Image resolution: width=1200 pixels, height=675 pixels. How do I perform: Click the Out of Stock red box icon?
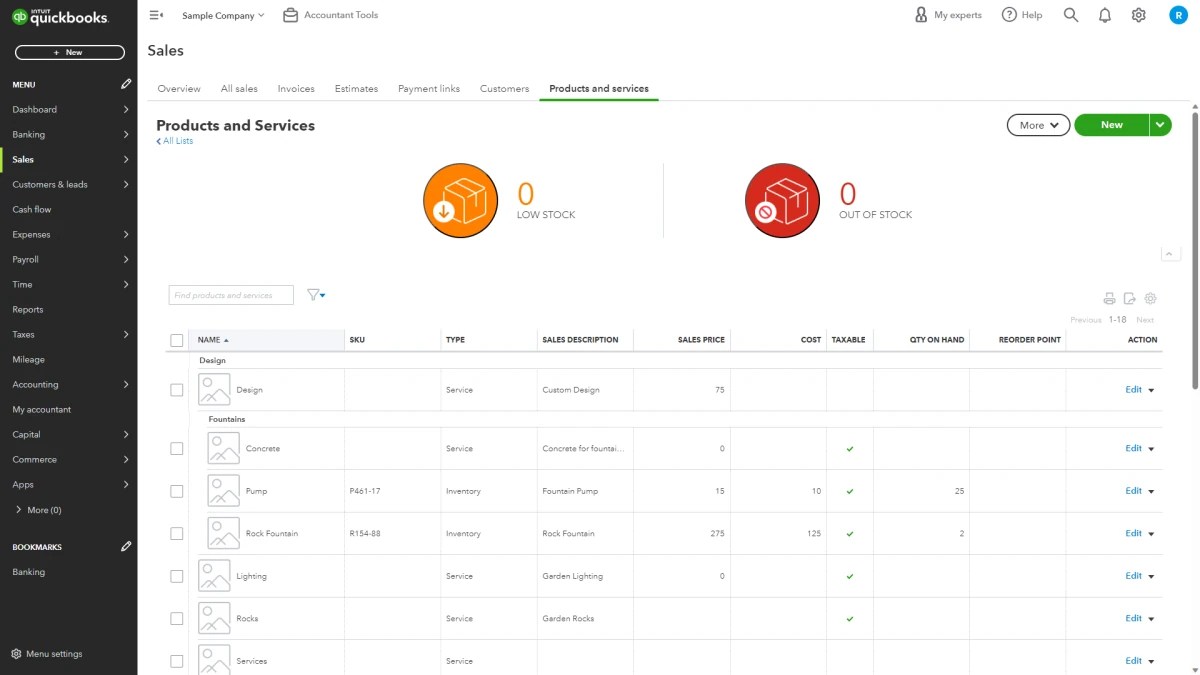(782, 200)
